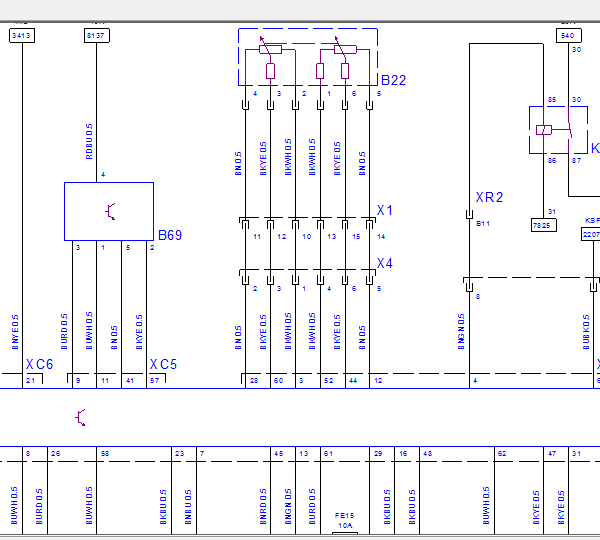Image resolution: width=600 pixels, height=540 pixels.
Task: Select the reference box 540
Action: click(x=569, y=36)
